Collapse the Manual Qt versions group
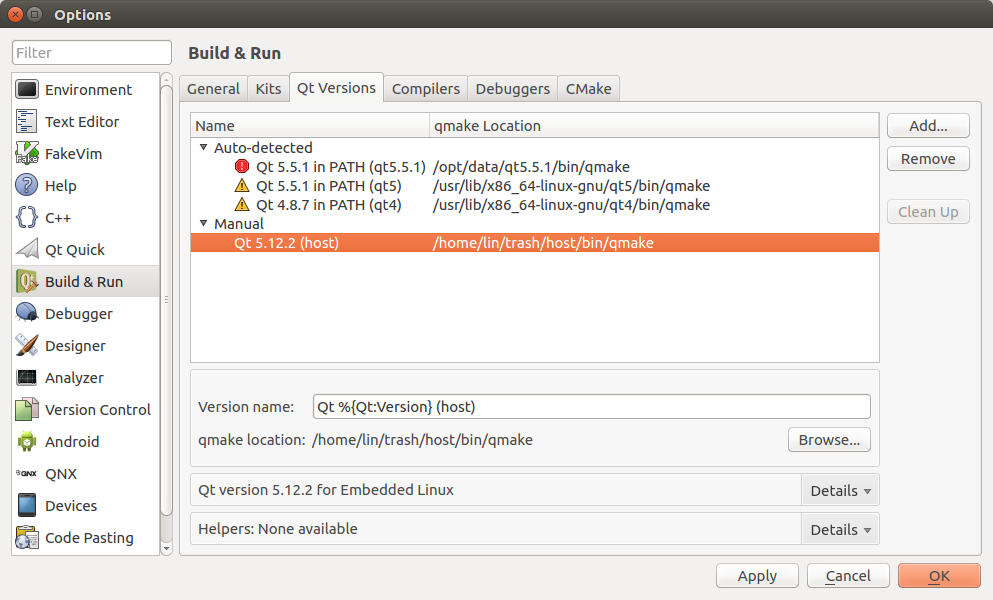993x600 pixels. [x=204, y=223]
